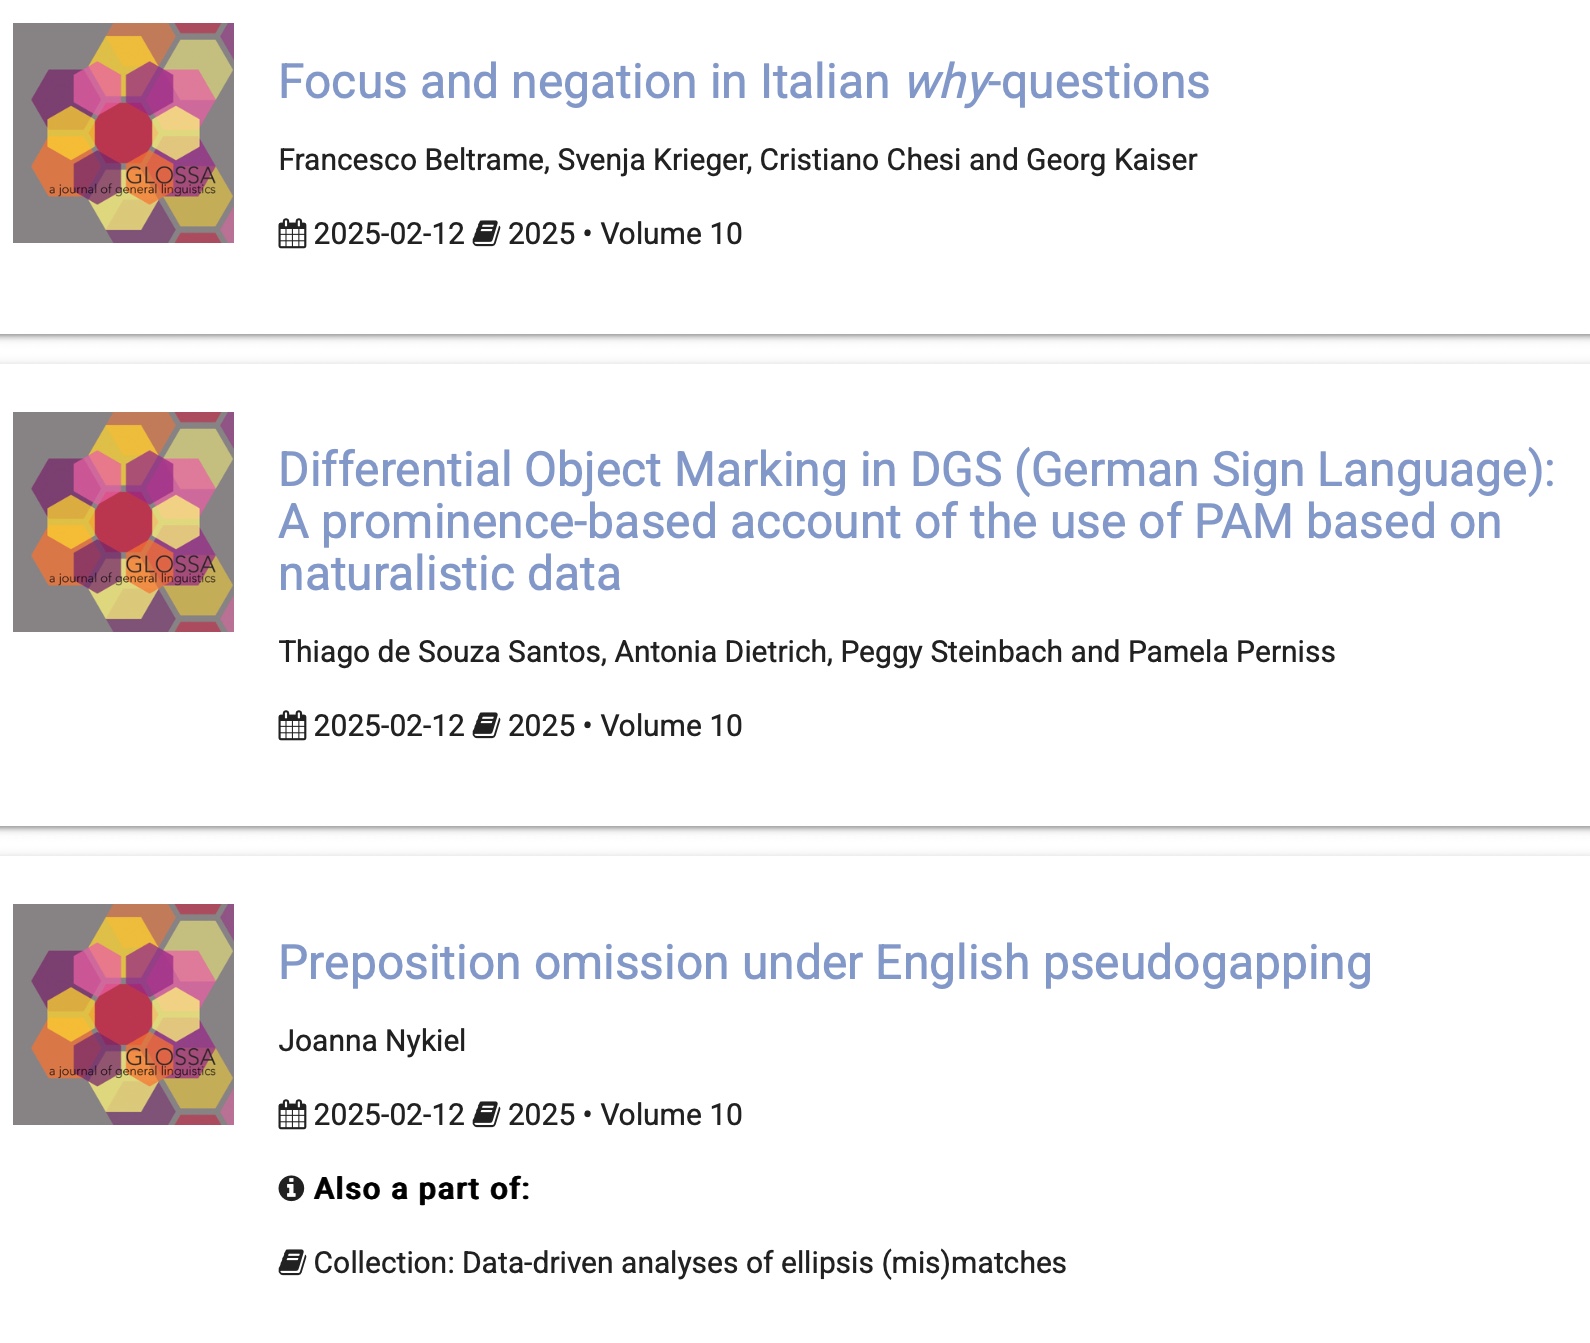Click the book icon beside Volume 10 for Italian why-questions

[486, 234]
